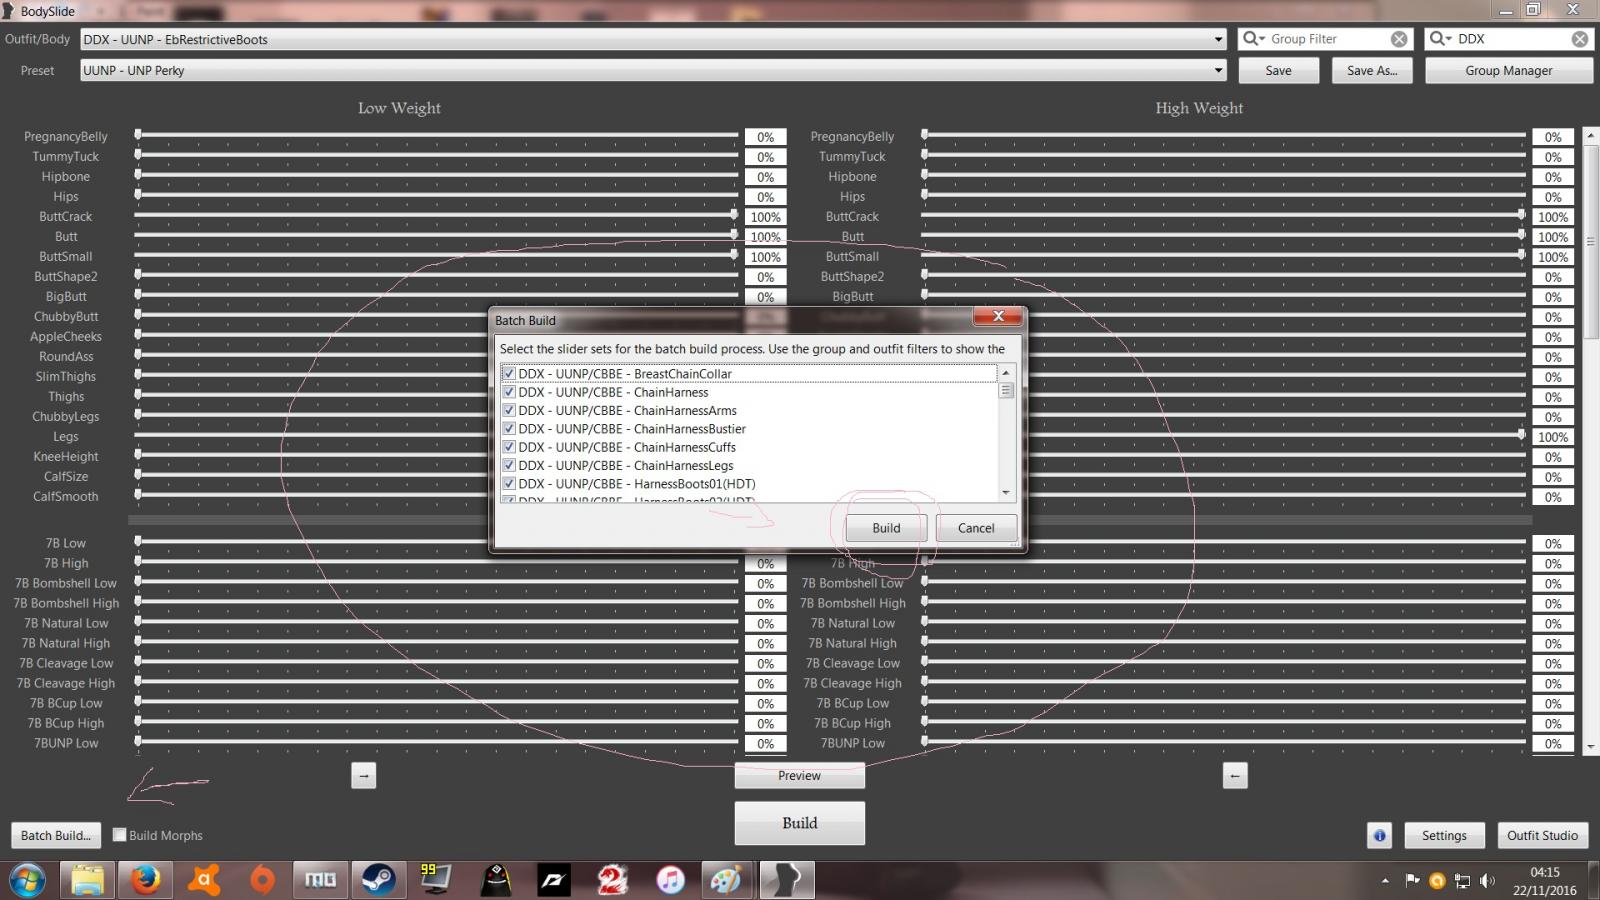Open the Outfit/Body dropdown
Image resolution: width=1600 pixels, height=900 pixels.
click(1218, 39)
